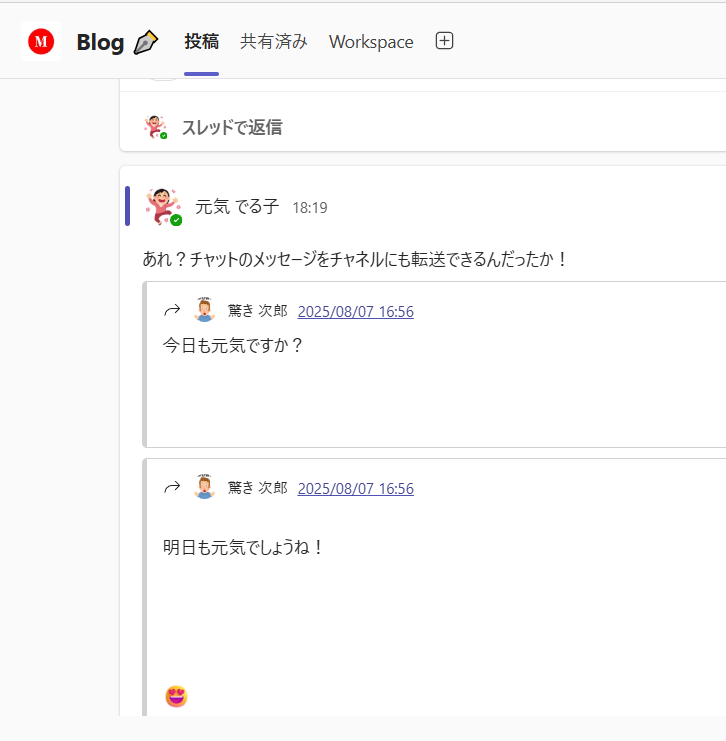Open the Workspace tab

pos(371,42)
